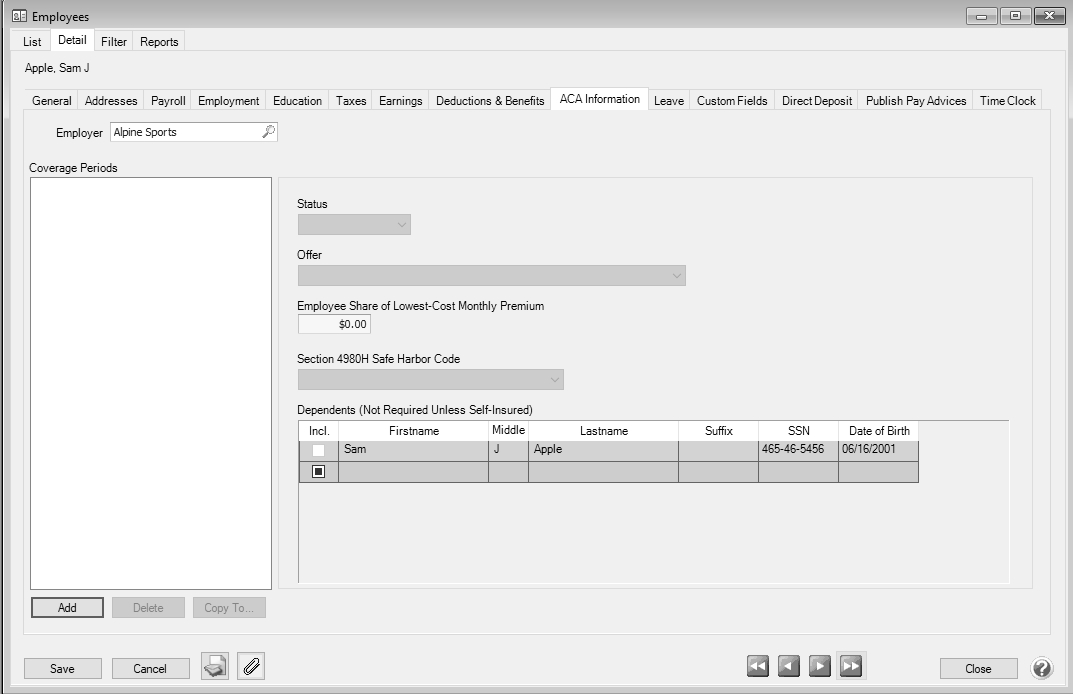Go to the previous employee record
This screenshot has height=694, width=1073.
point(789,666)
